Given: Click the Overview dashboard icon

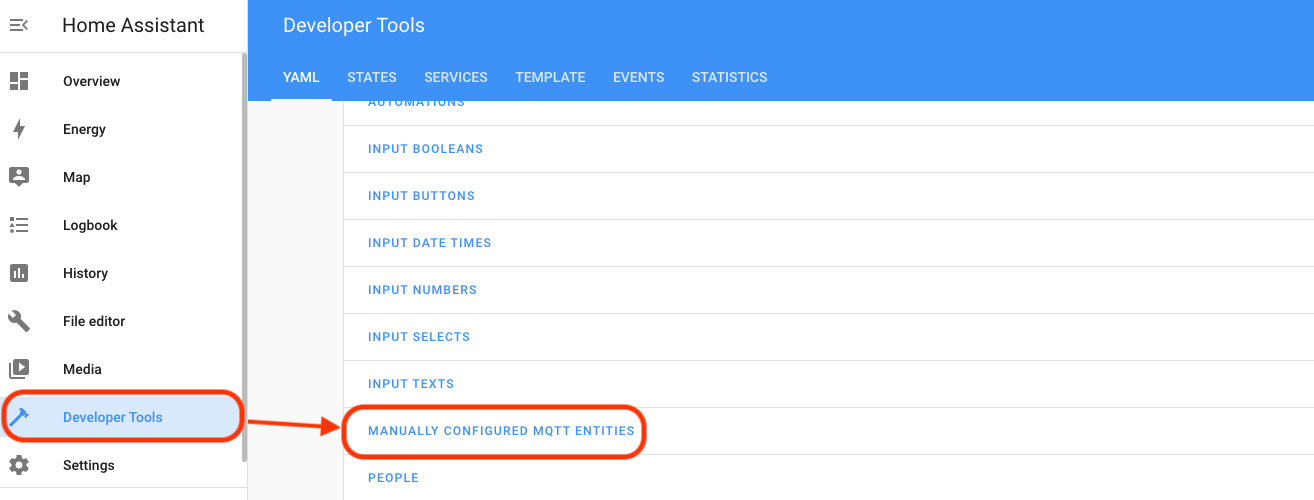Looking at the screenshot, I should (x=19, y=81).
